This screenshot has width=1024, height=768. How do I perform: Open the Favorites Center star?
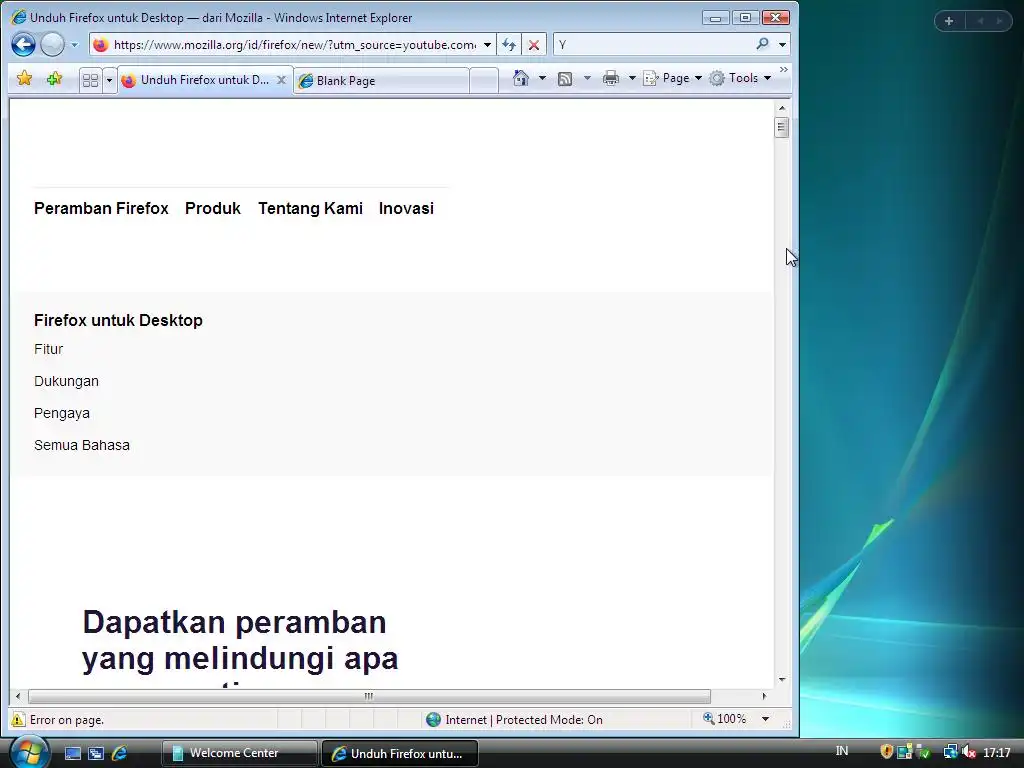click(x=25, y=78)
